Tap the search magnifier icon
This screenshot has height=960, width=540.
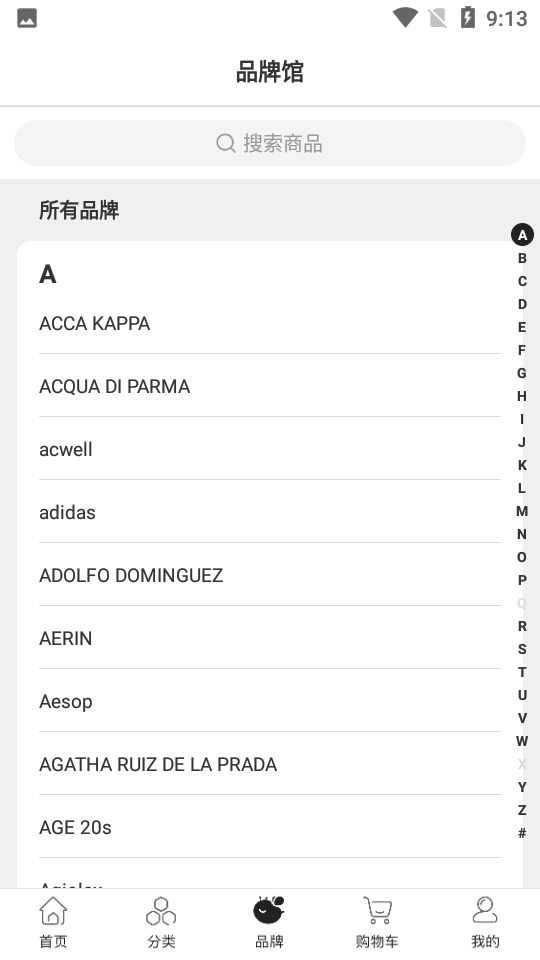(x=225, y=143)
